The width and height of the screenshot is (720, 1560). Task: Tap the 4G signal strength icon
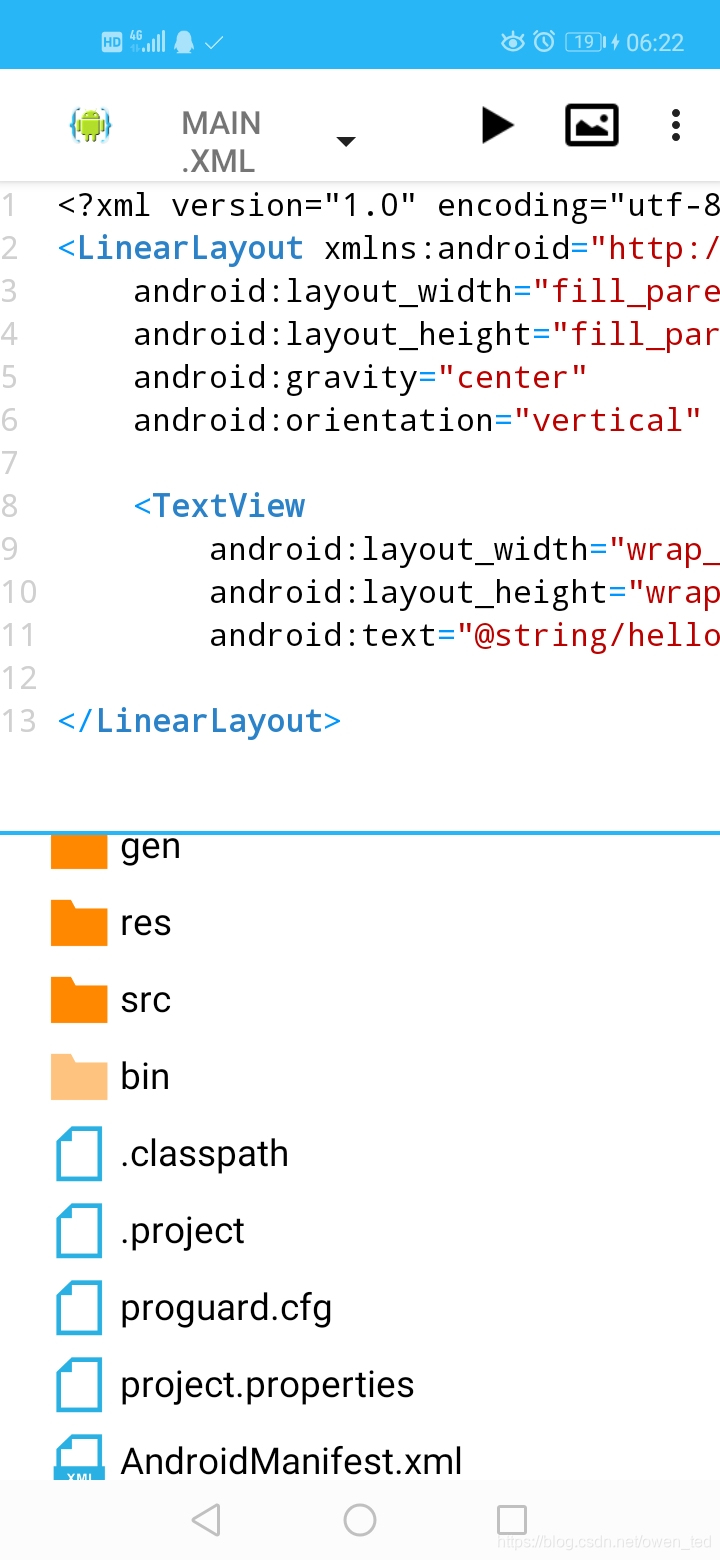tap(147, 41)
